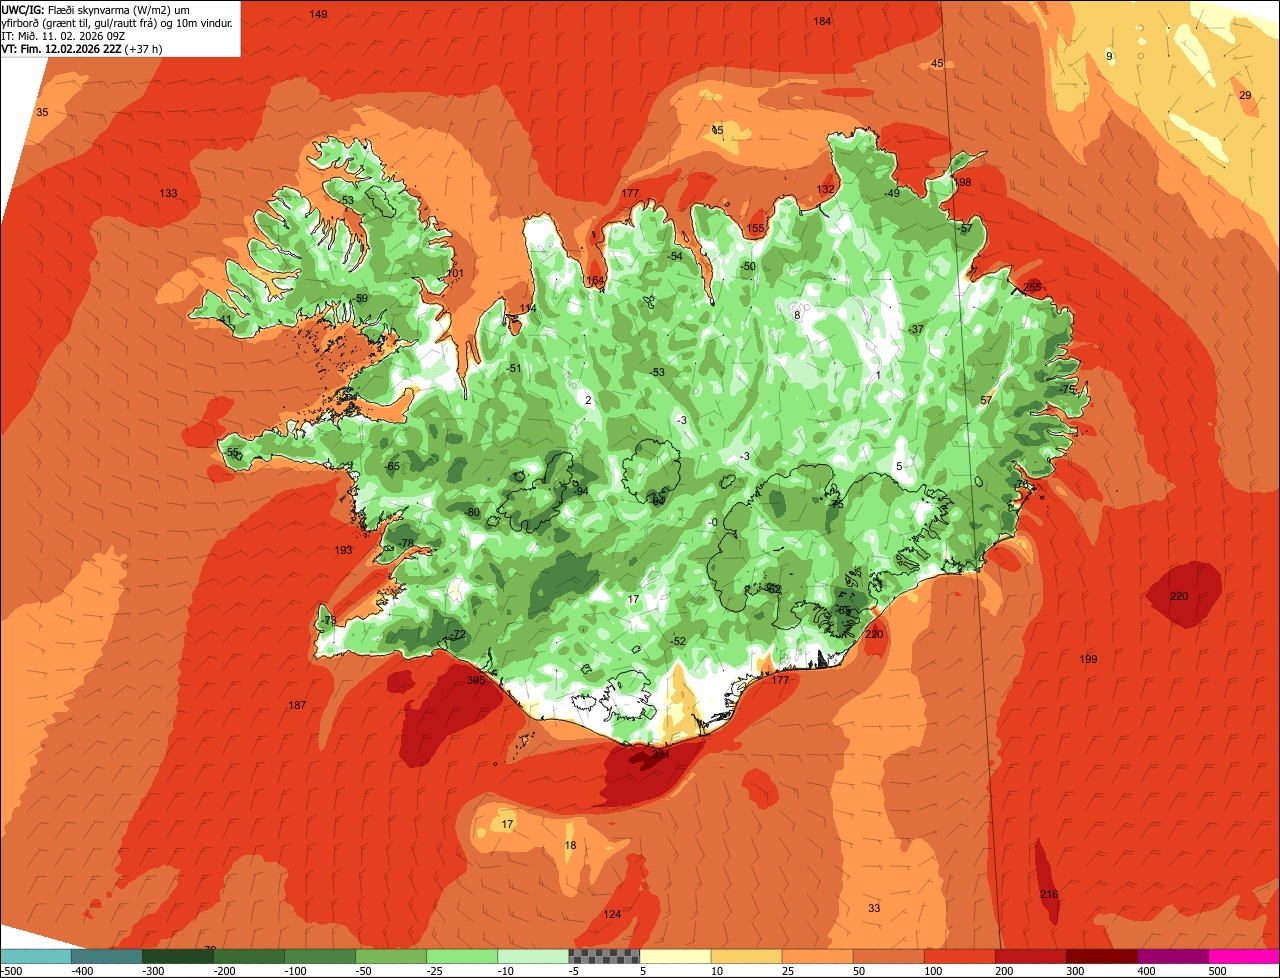Click the map value "-65"
The image size is (1280, 978).
pyautogui.click(x=392, y=466)
